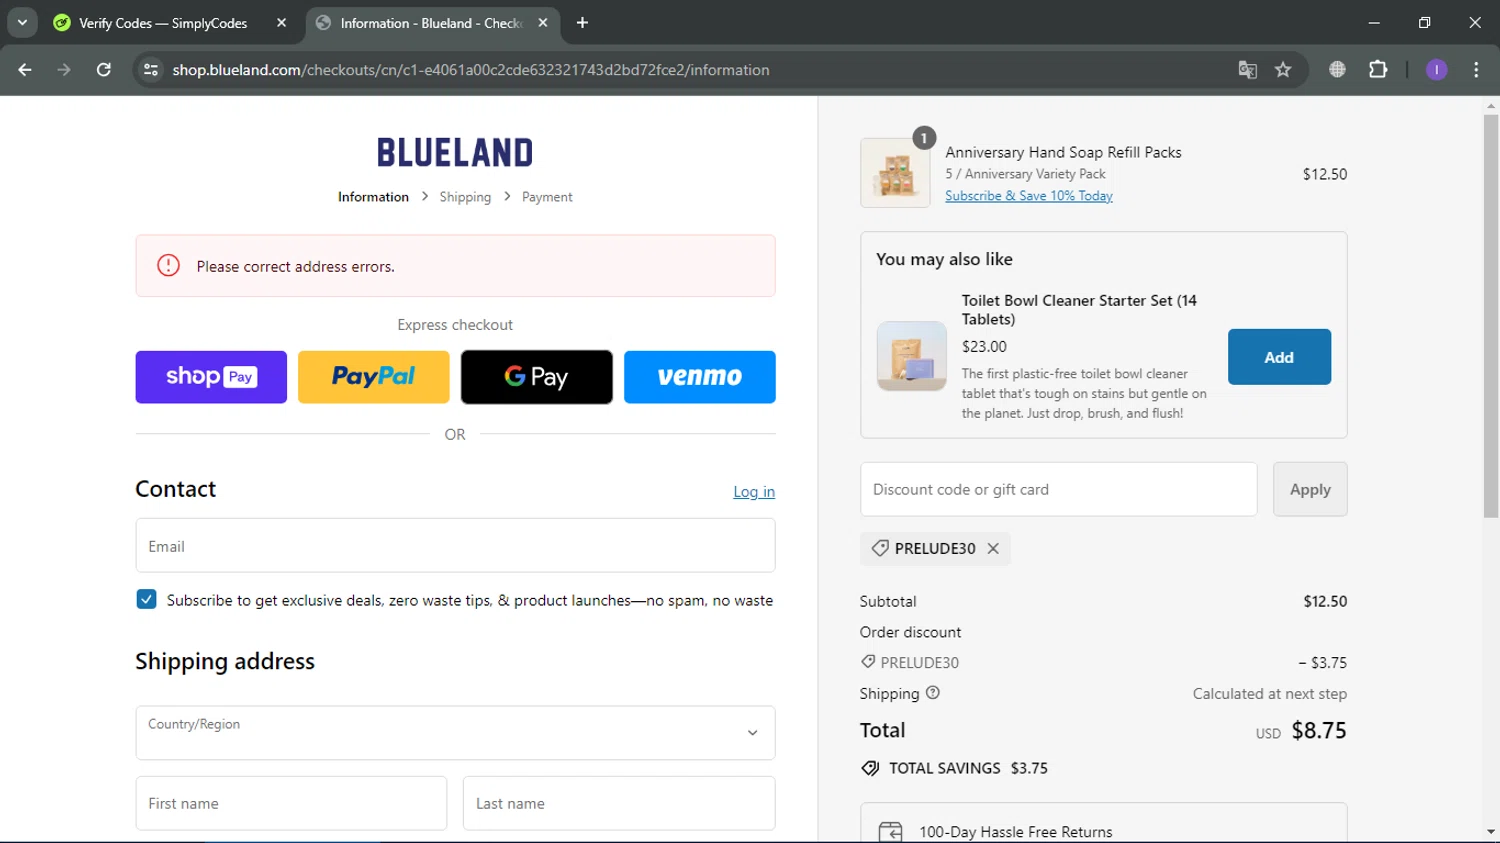Open the Chrome three-dot menu
The image size is (1500, 843).
(1476, 70)
